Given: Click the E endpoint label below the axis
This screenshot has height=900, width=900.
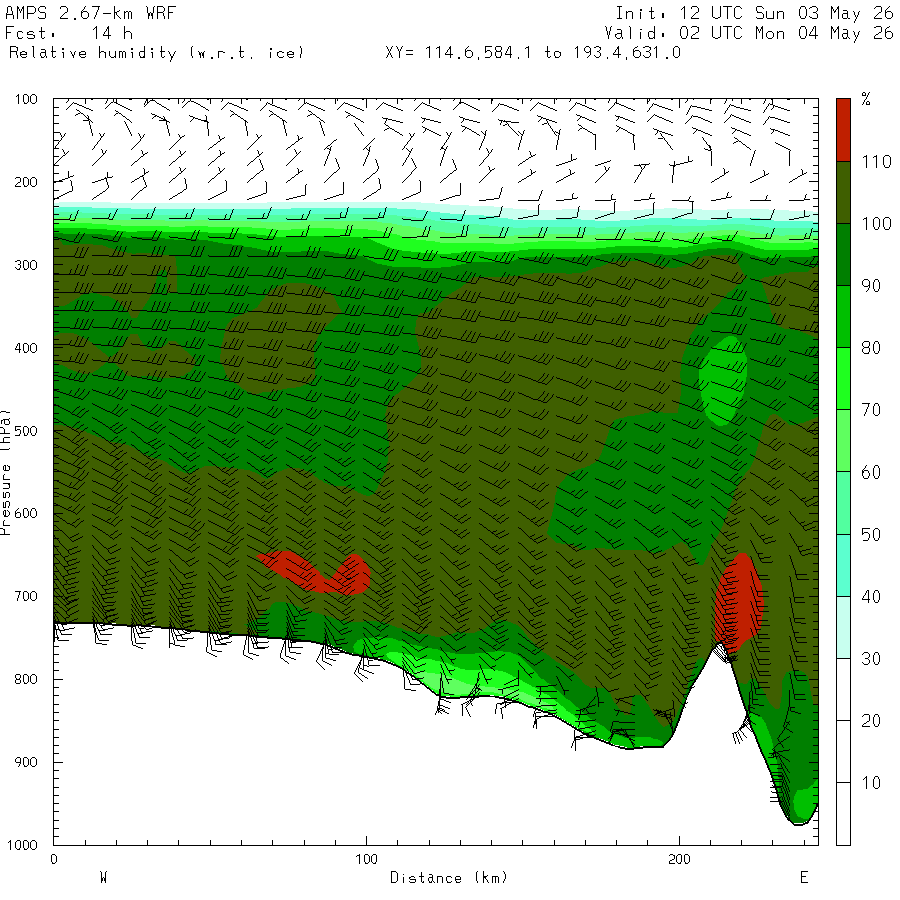Looking at the screenshot, I should [x=804, y=878].
